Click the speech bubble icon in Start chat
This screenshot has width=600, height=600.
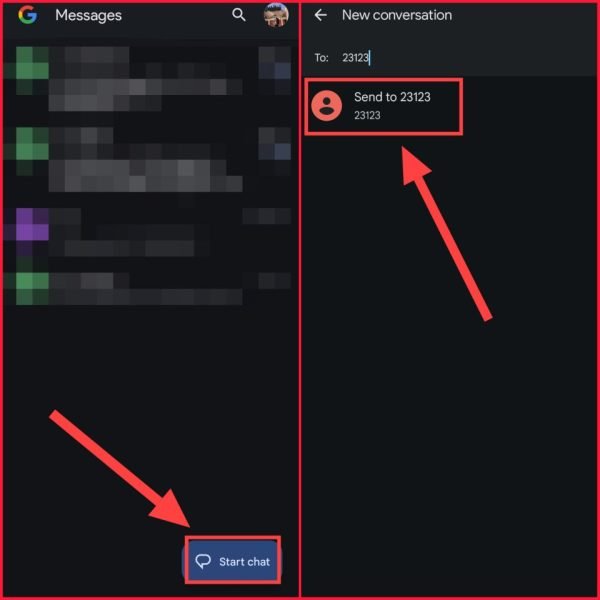pyautogui.click(x=203, y=561)
